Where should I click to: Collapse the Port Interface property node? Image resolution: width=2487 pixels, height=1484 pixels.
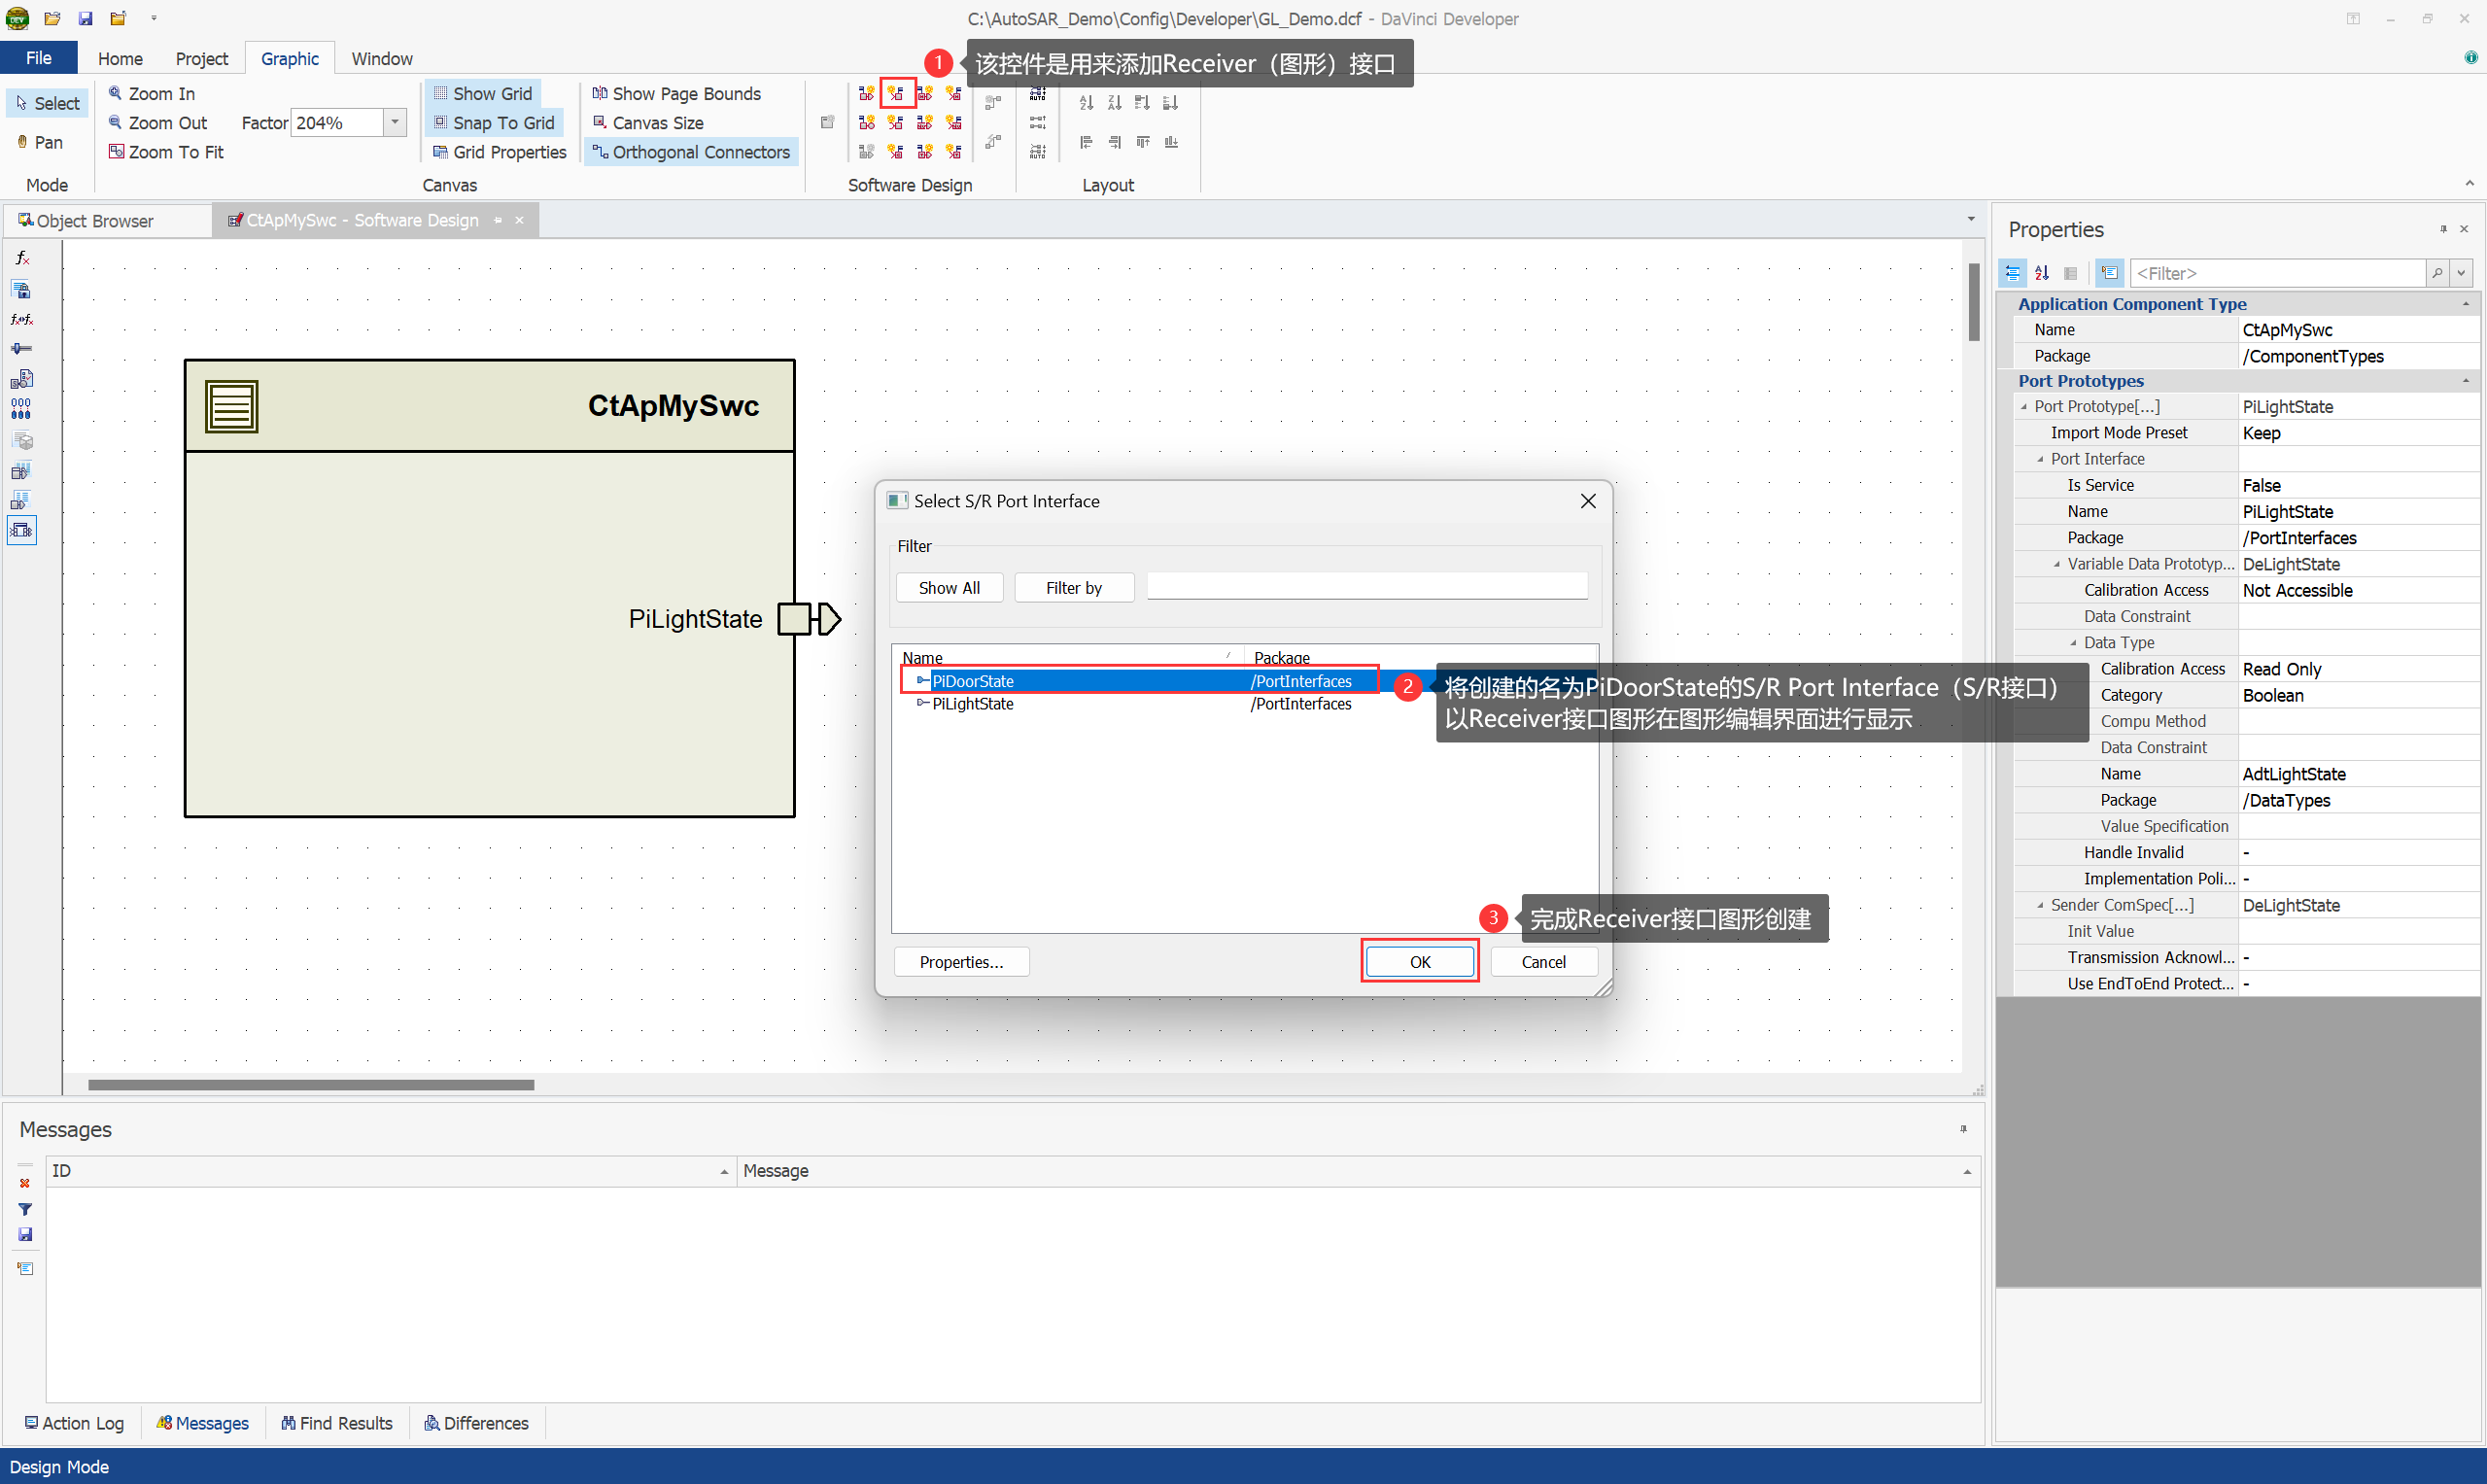point(2041,459)
